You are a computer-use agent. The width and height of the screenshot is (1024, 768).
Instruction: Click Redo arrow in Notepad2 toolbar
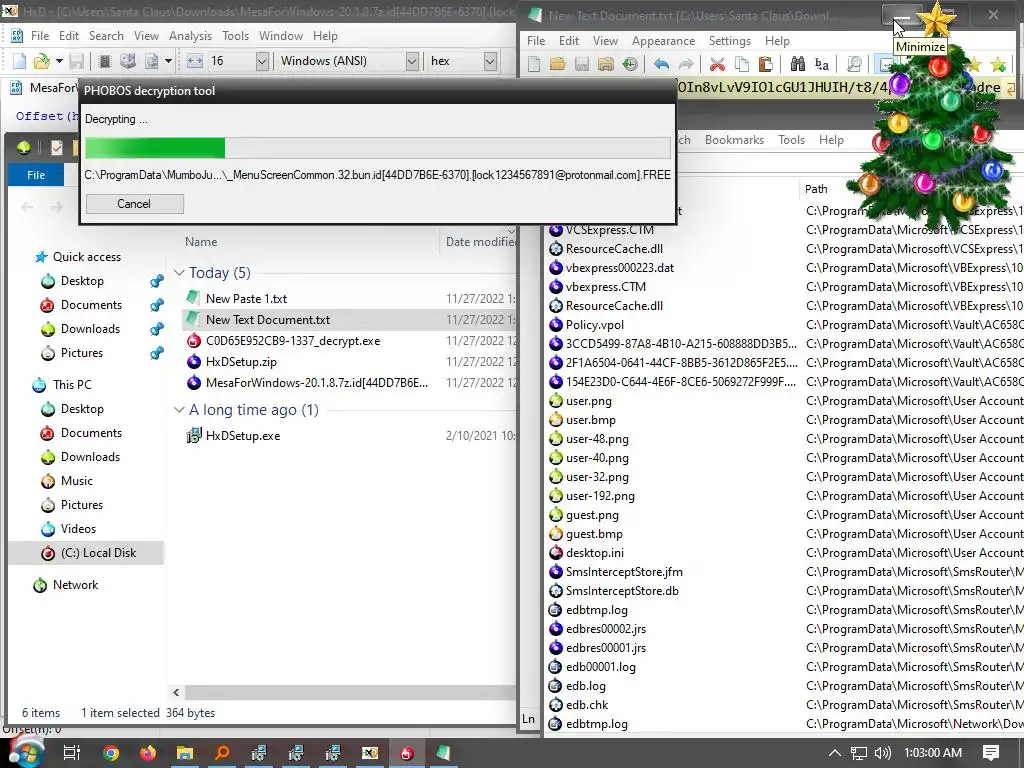[x=685, y=64]
